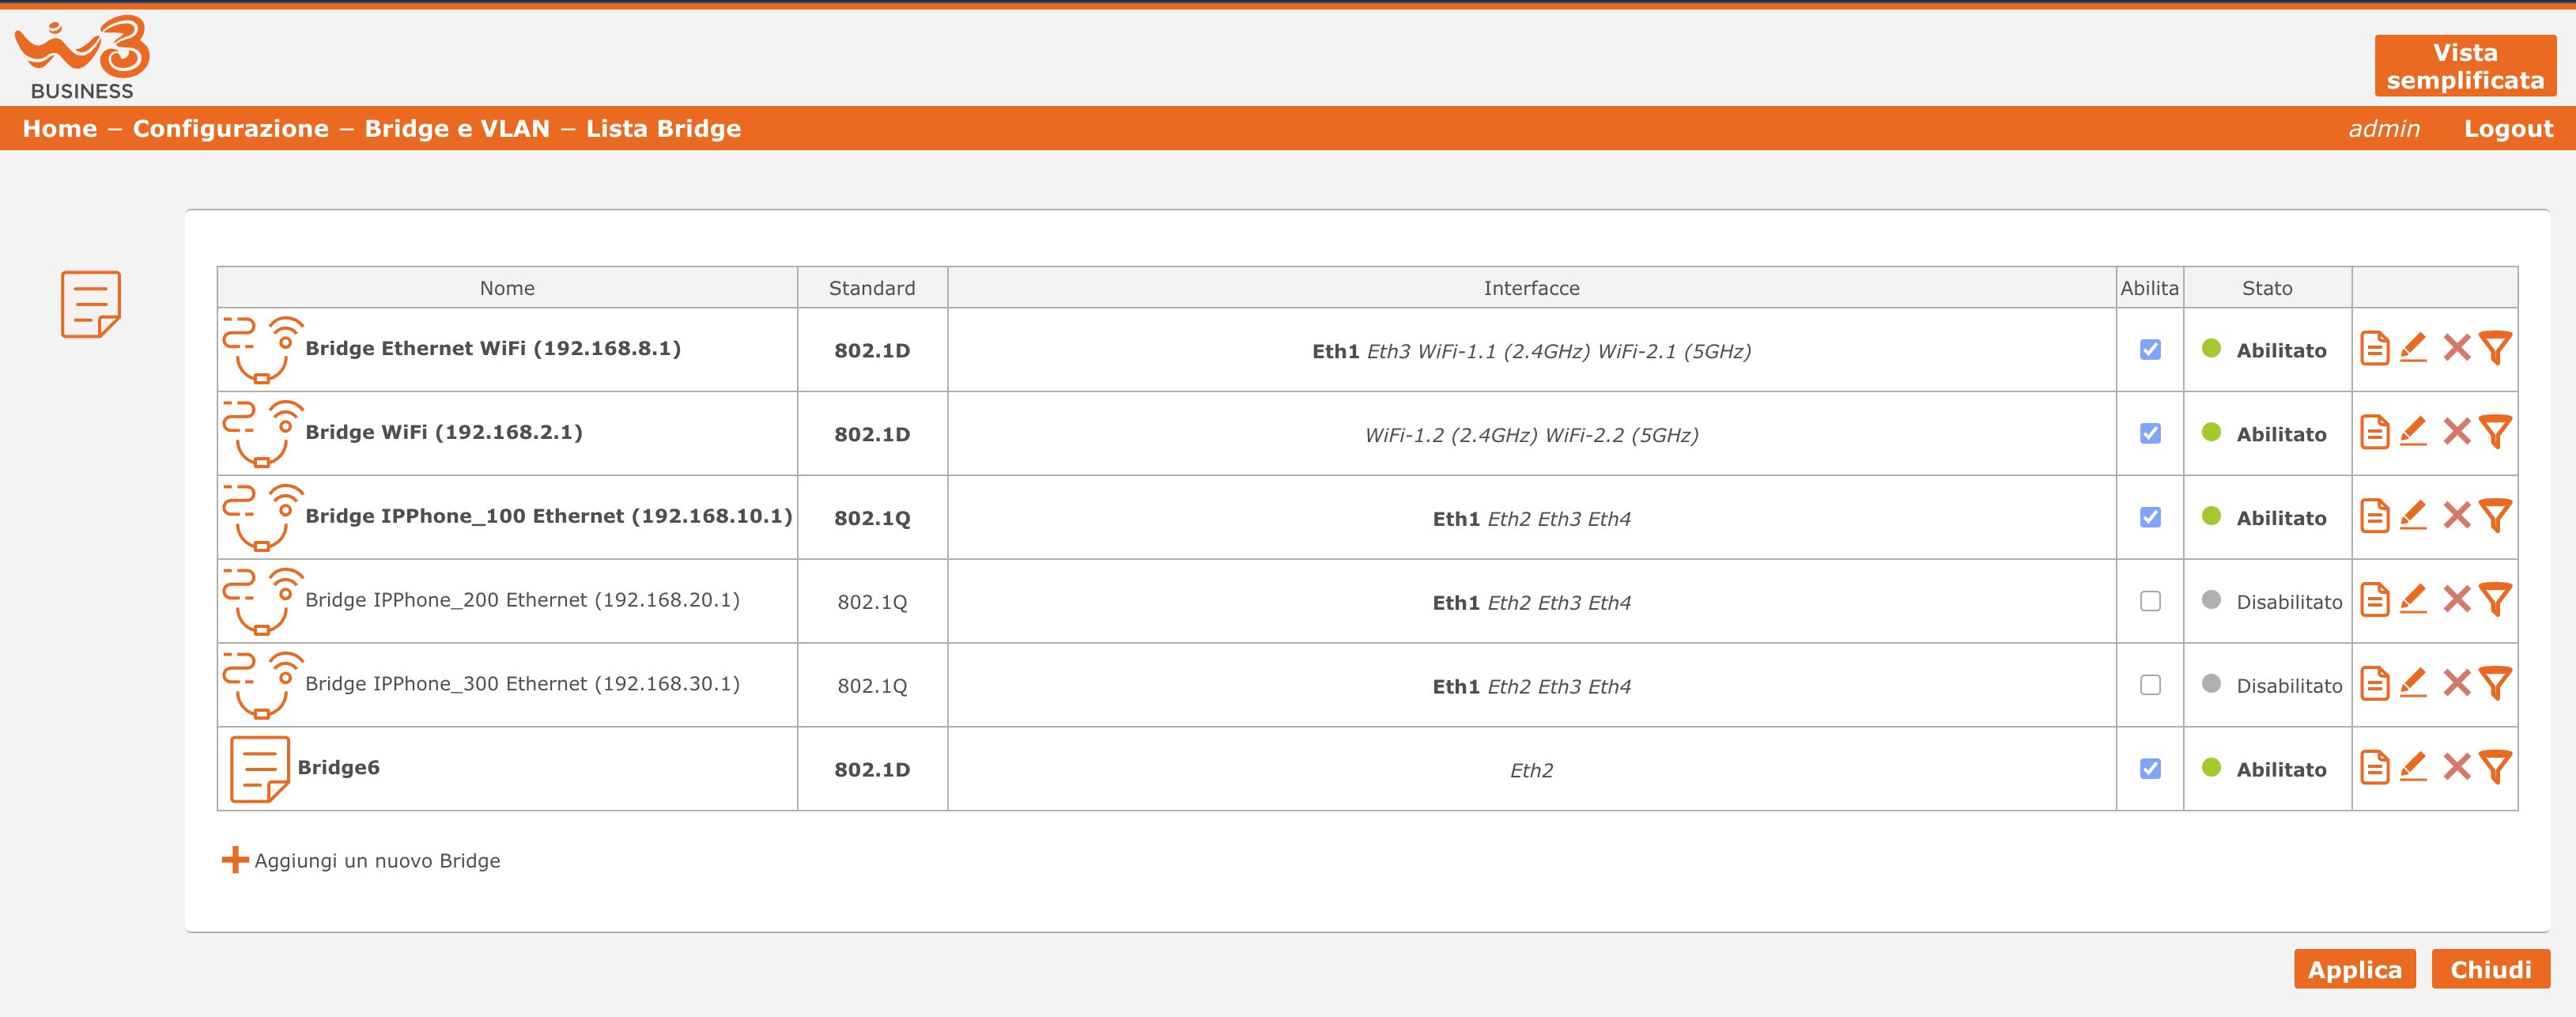Viewport: 2576px width, 1017px height.
Task: Edit the Bridge6 entry
Action: [2413, 767]
